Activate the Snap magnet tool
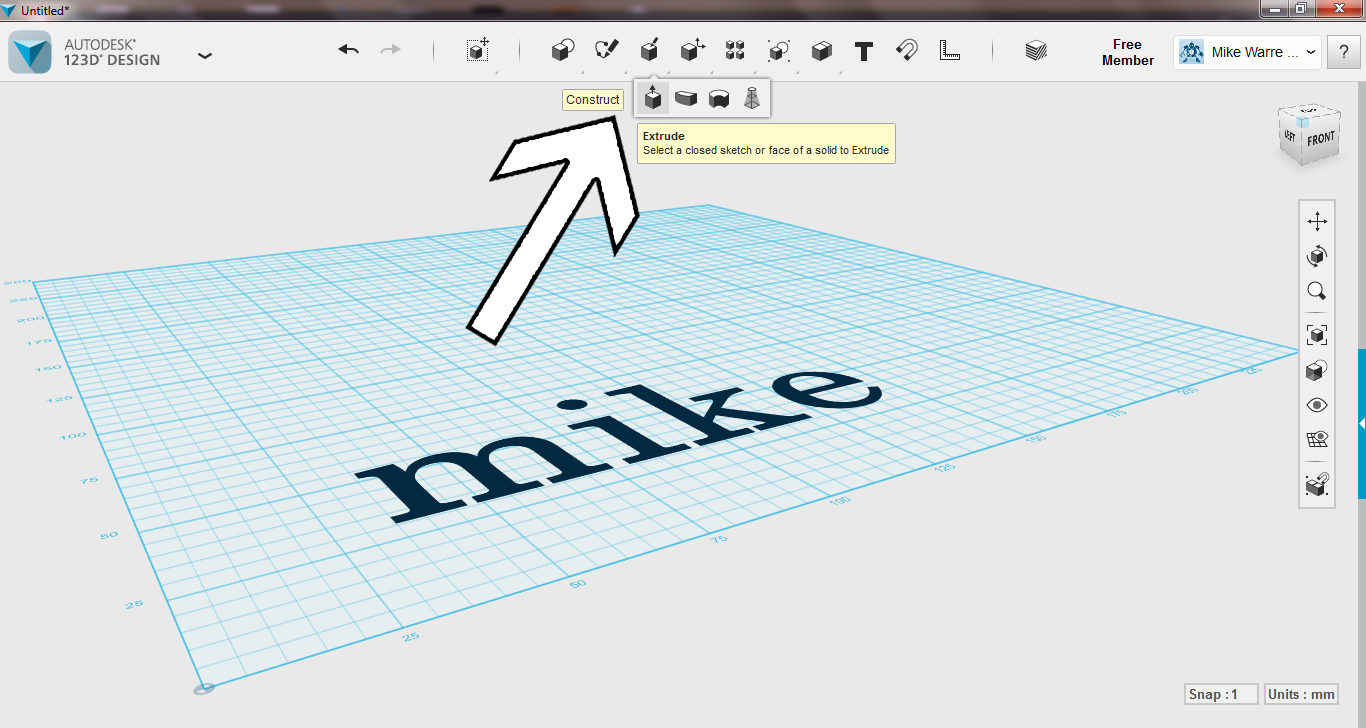1366x728 pixels. pyautogui.click(x=907, y=50)
